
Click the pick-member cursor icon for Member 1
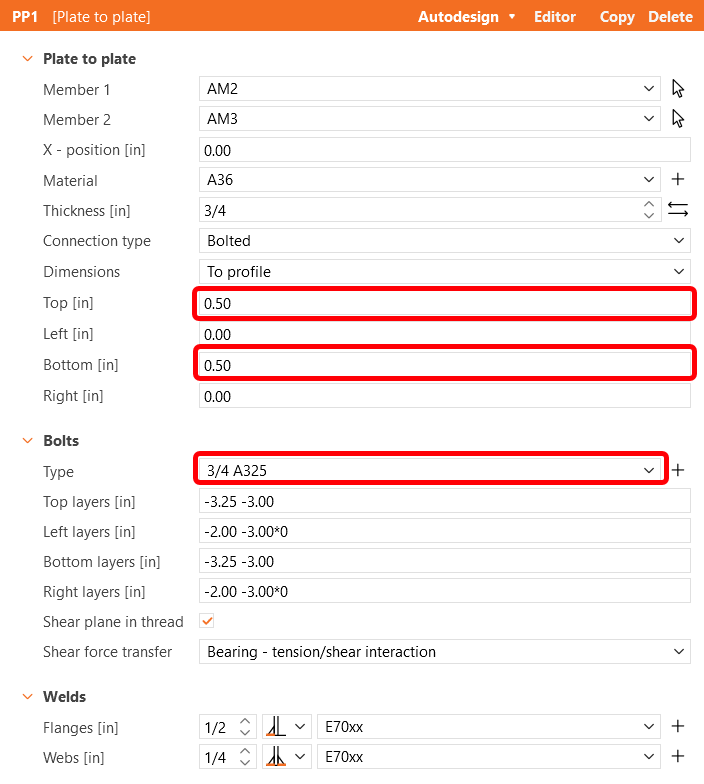pyautogui.click(x=678, y=89)
